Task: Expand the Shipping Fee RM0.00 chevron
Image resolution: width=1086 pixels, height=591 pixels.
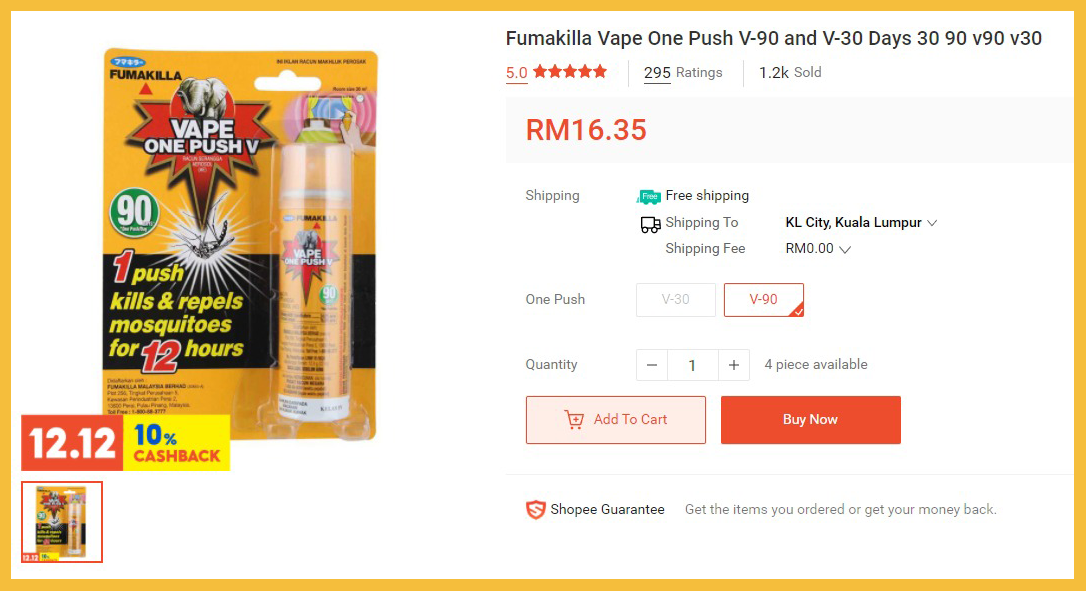Action: pos(844,249)
